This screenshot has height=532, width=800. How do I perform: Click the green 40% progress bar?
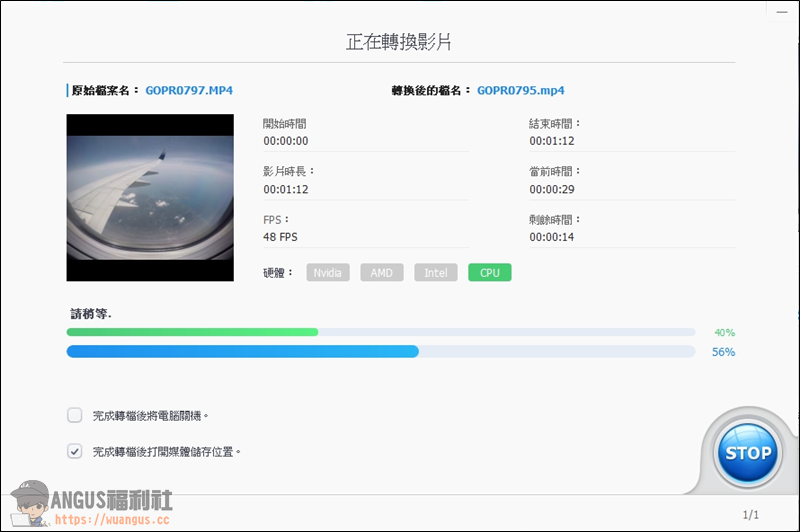(x=381, y=332)
